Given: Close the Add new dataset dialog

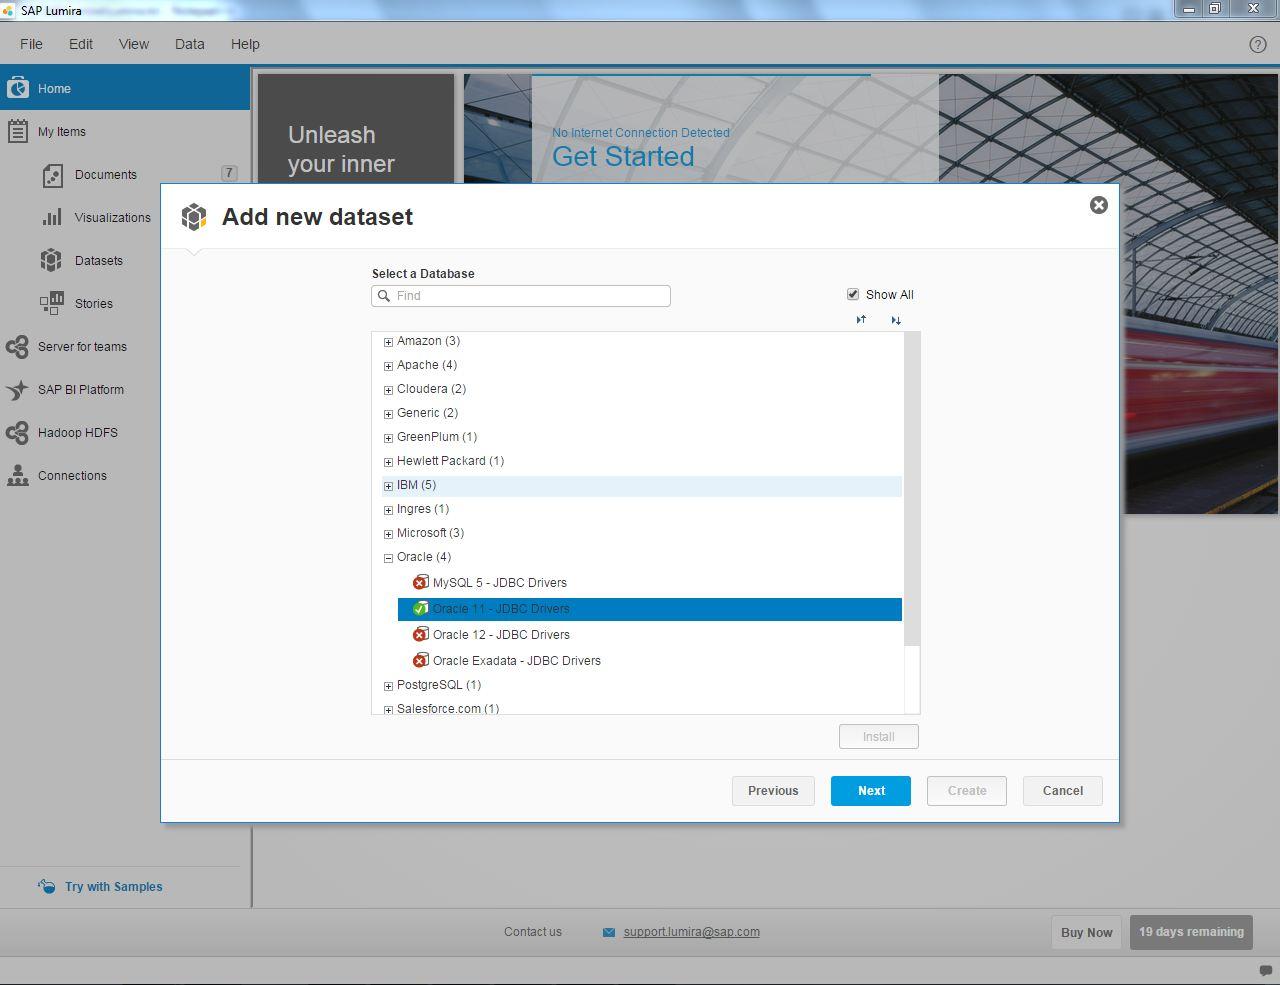Looking at the screenshot, I should [1099, 205].
